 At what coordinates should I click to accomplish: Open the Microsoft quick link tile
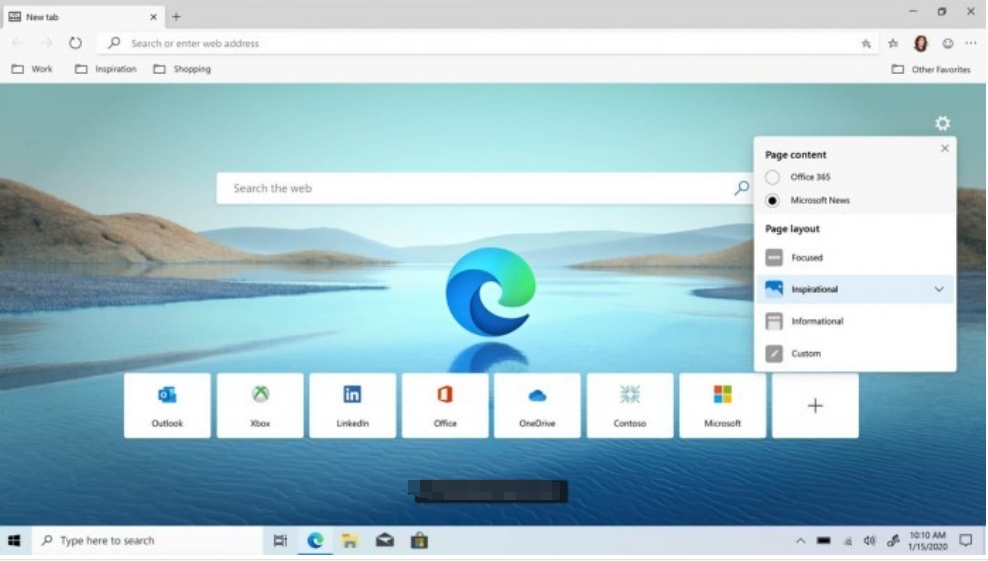(723, 405)
